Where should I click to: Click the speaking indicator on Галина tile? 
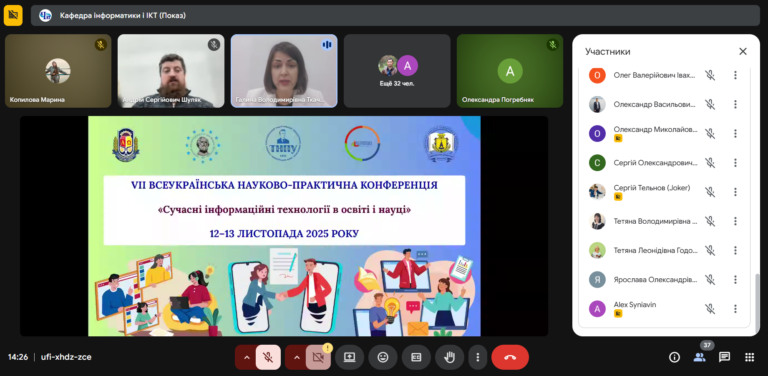click(327, 45)
